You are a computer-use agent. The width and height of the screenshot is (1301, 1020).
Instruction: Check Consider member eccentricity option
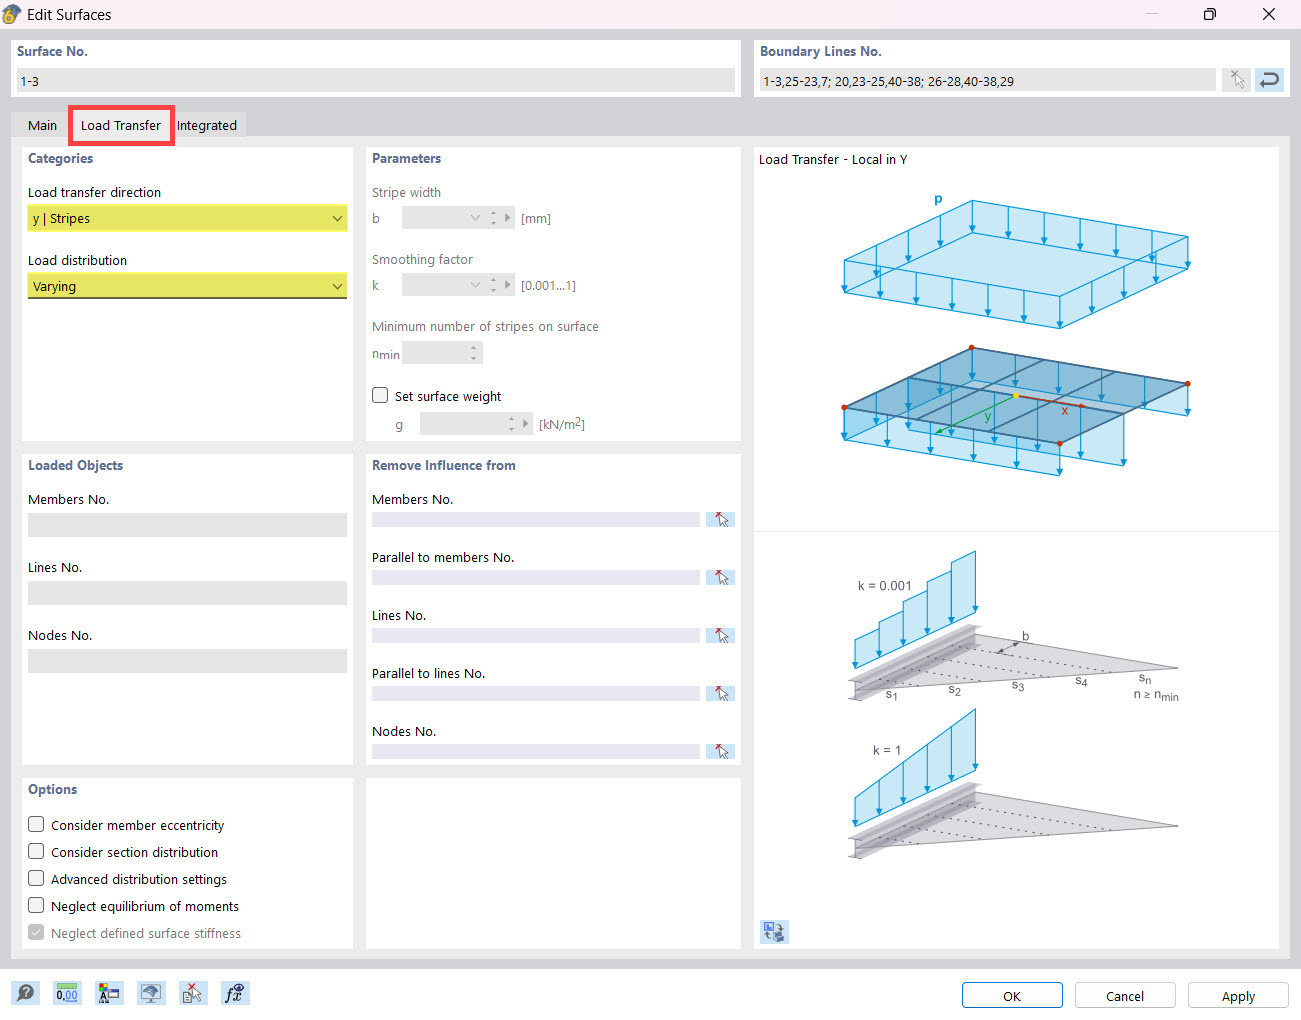coord(36,824)
